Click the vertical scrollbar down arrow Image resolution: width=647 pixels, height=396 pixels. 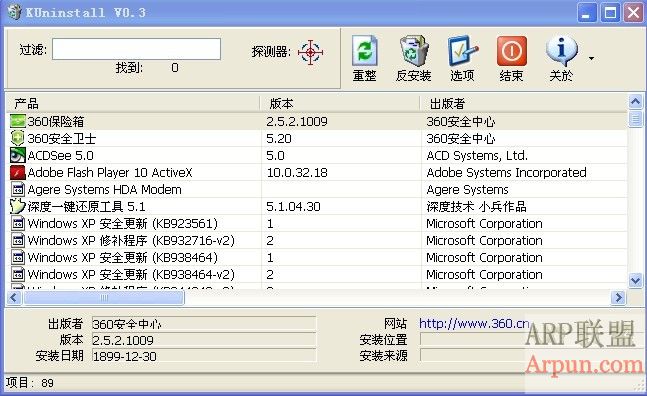[x=635, y=280]
